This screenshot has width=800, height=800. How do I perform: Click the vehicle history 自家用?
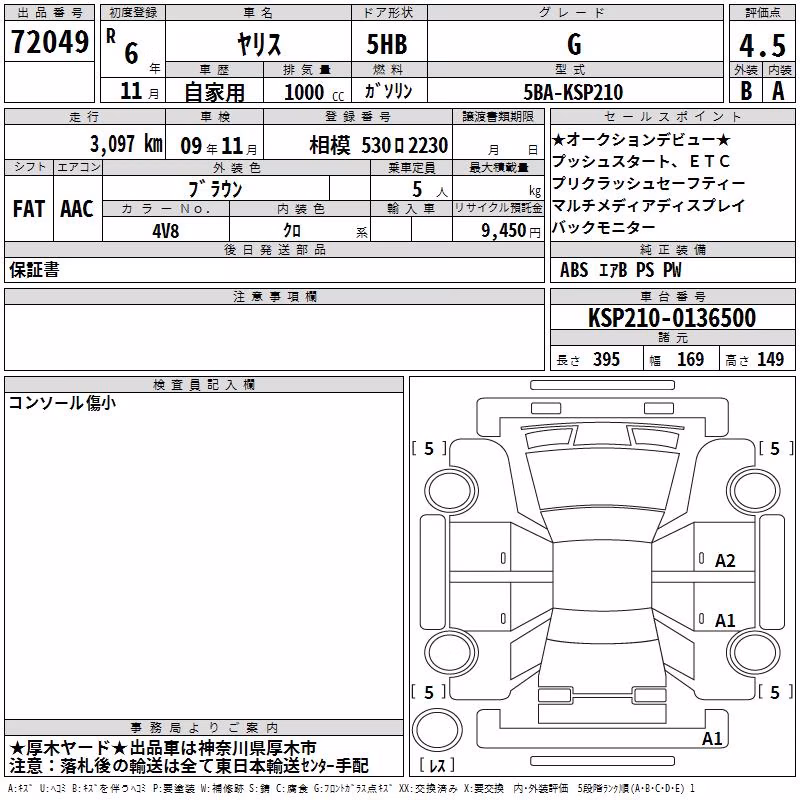pos(214,92)
